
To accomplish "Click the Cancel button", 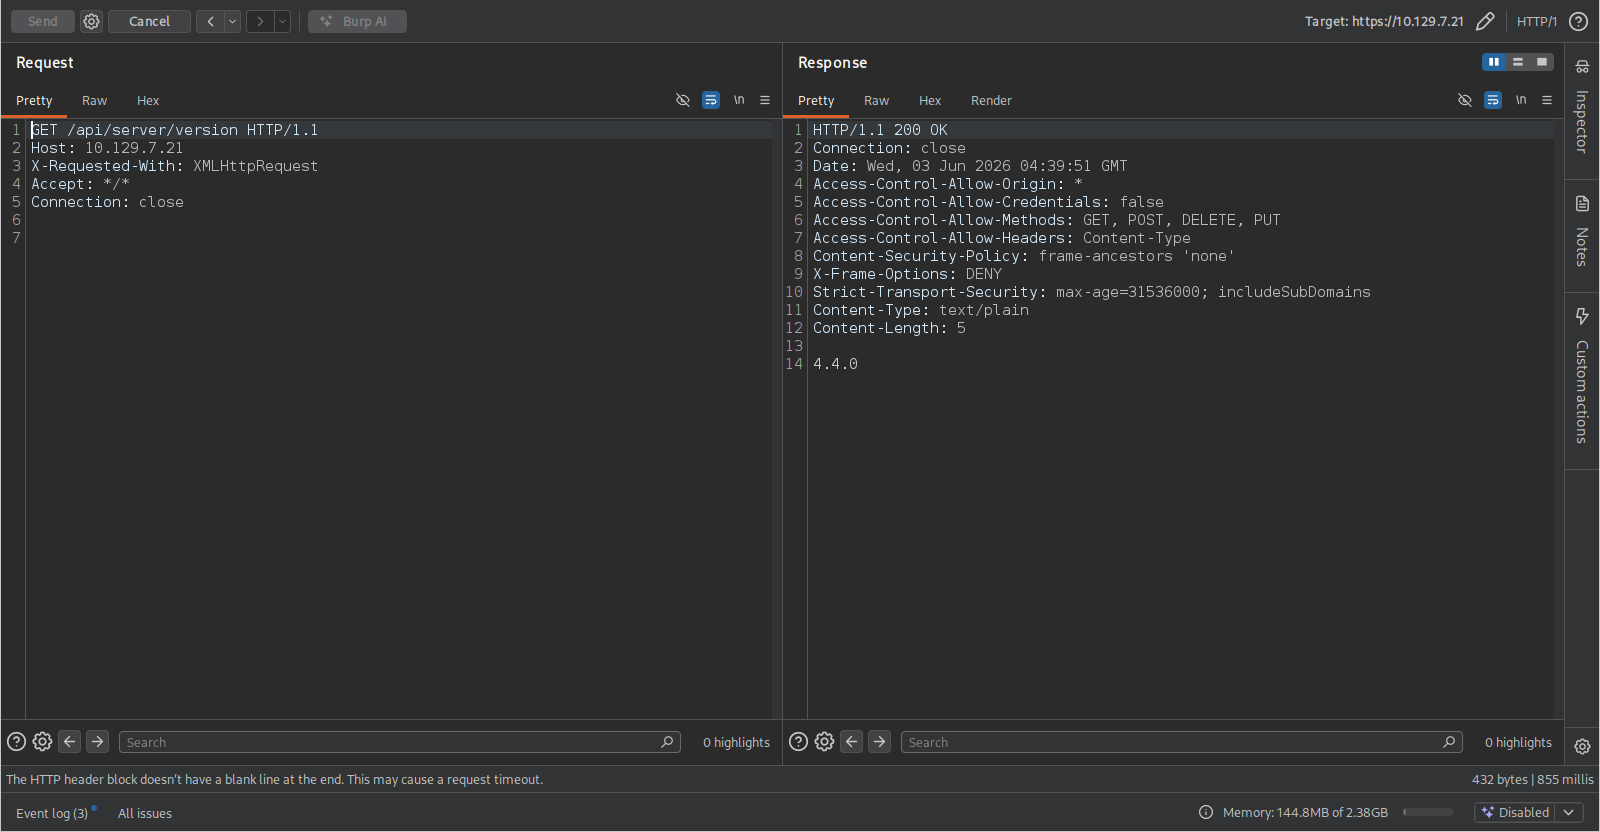I will click(149, 21).
